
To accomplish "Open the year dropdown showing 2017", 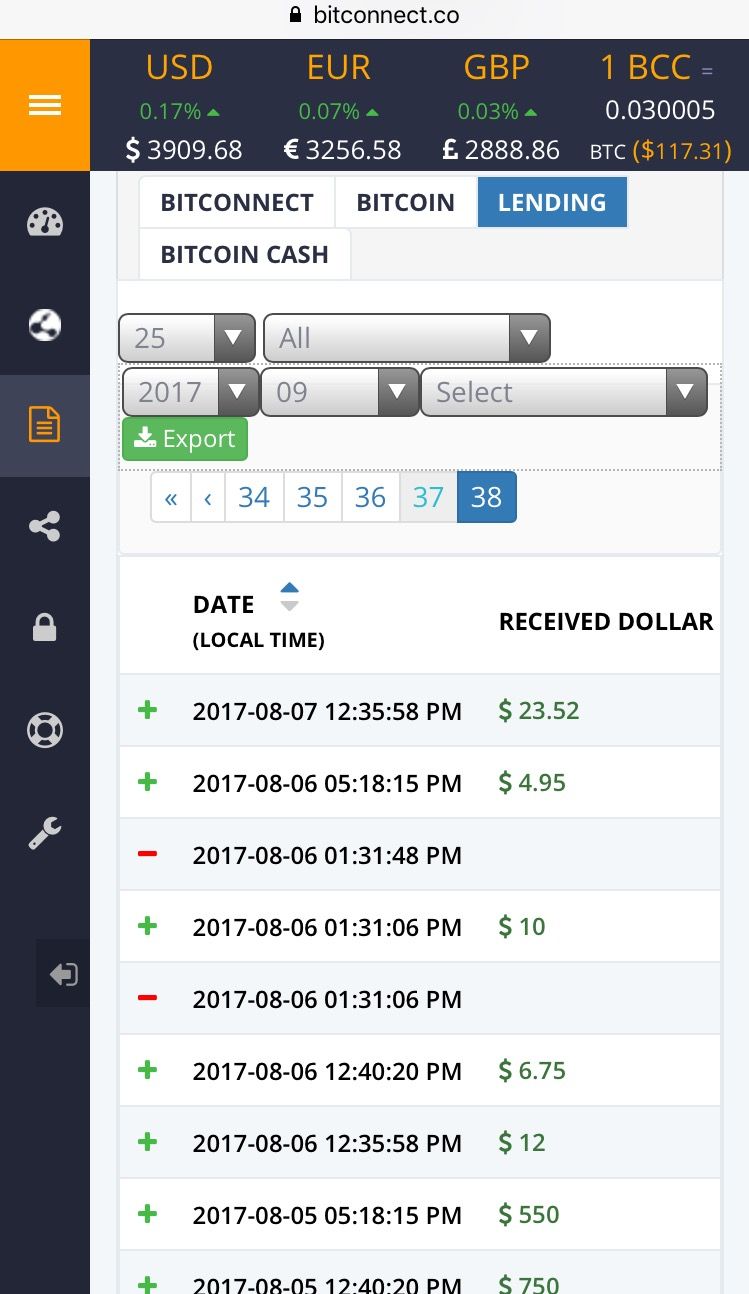I will point(190,392).
